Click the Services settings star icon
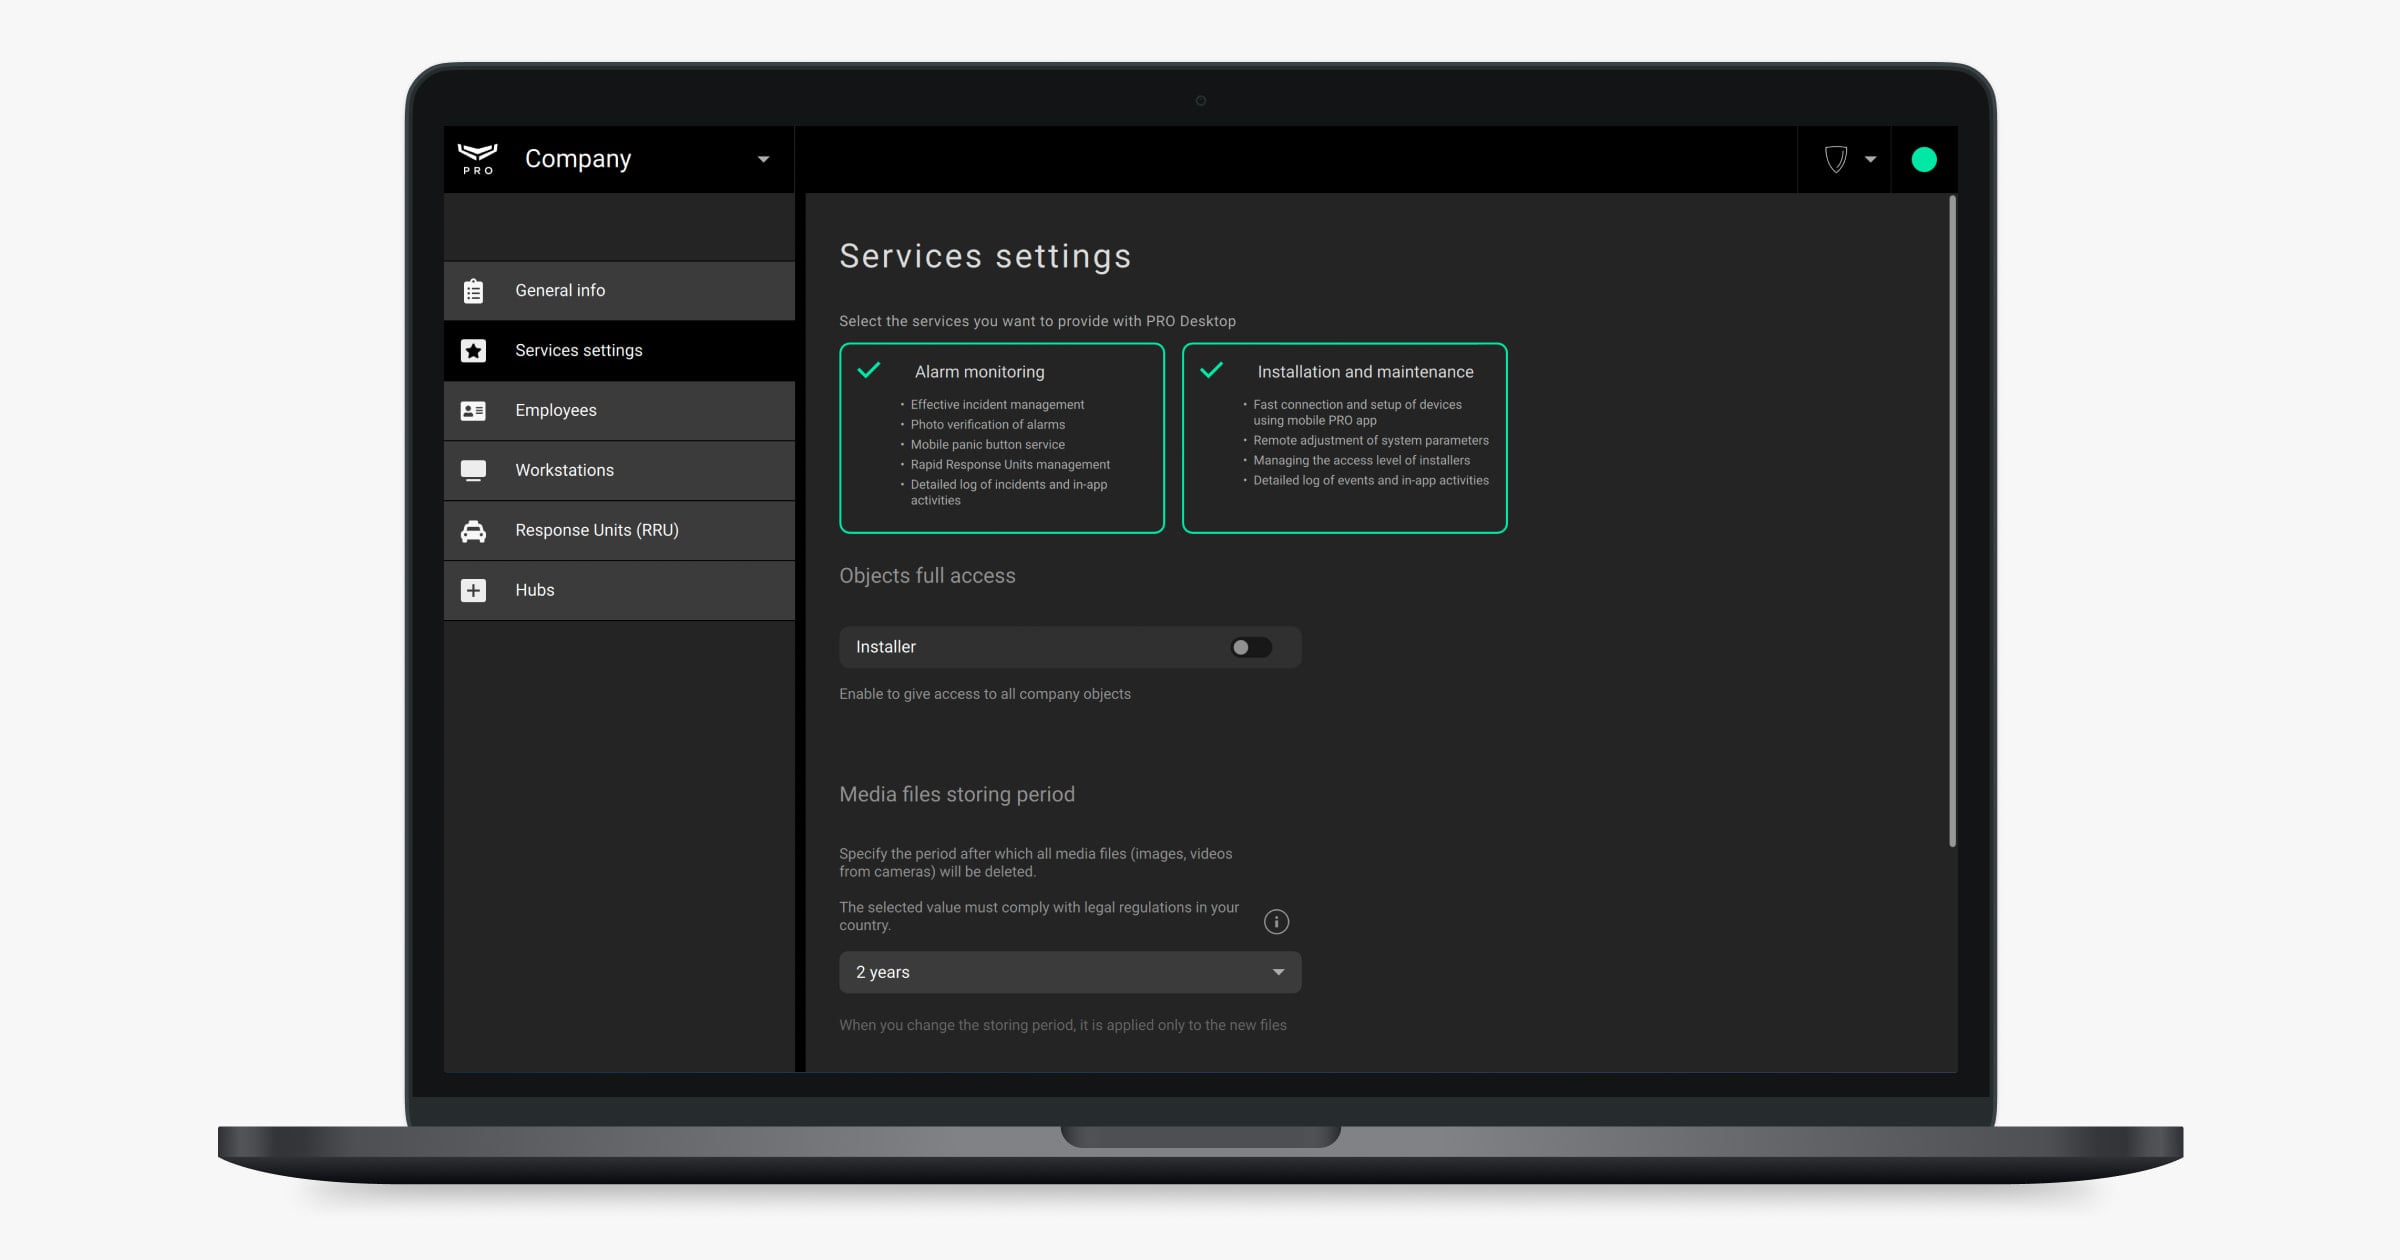This screenshot has height=1260, width=2400. [x=473, y=351]
